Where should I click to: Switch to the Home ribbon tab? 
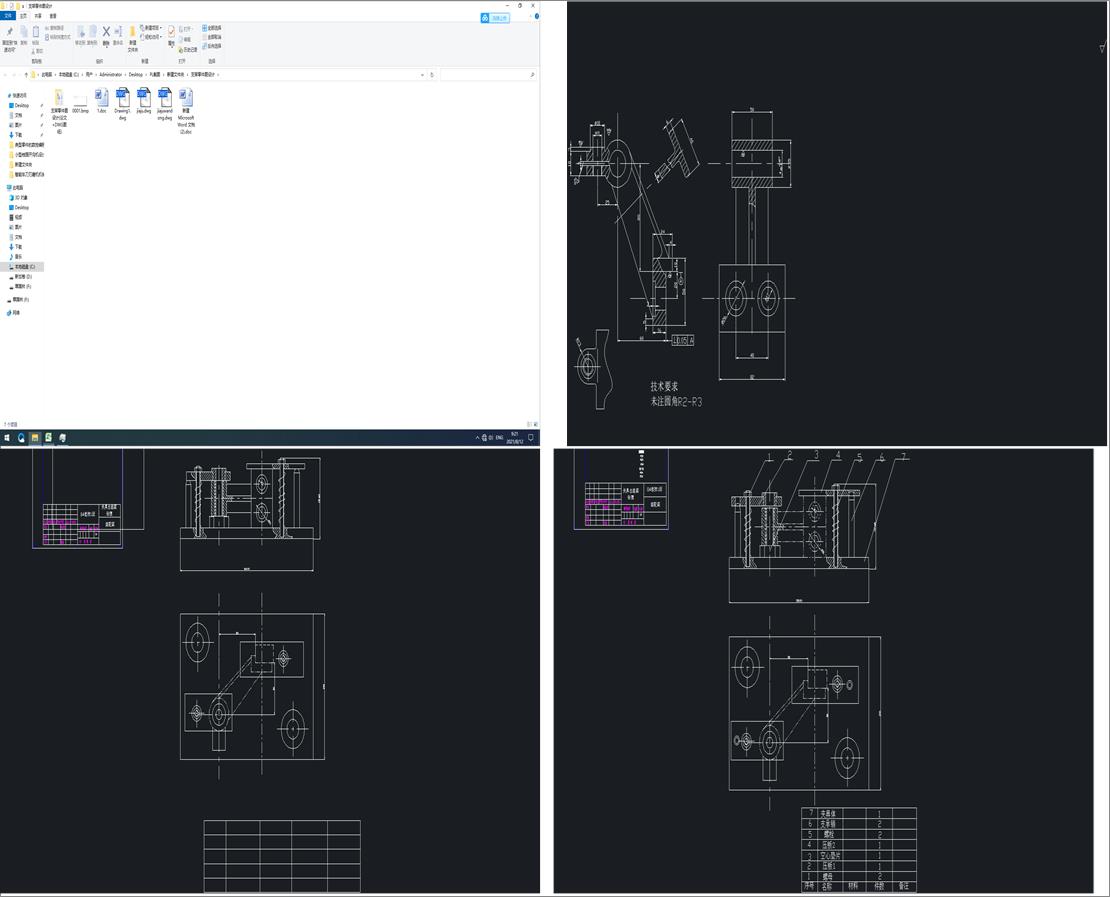[23, 16]
